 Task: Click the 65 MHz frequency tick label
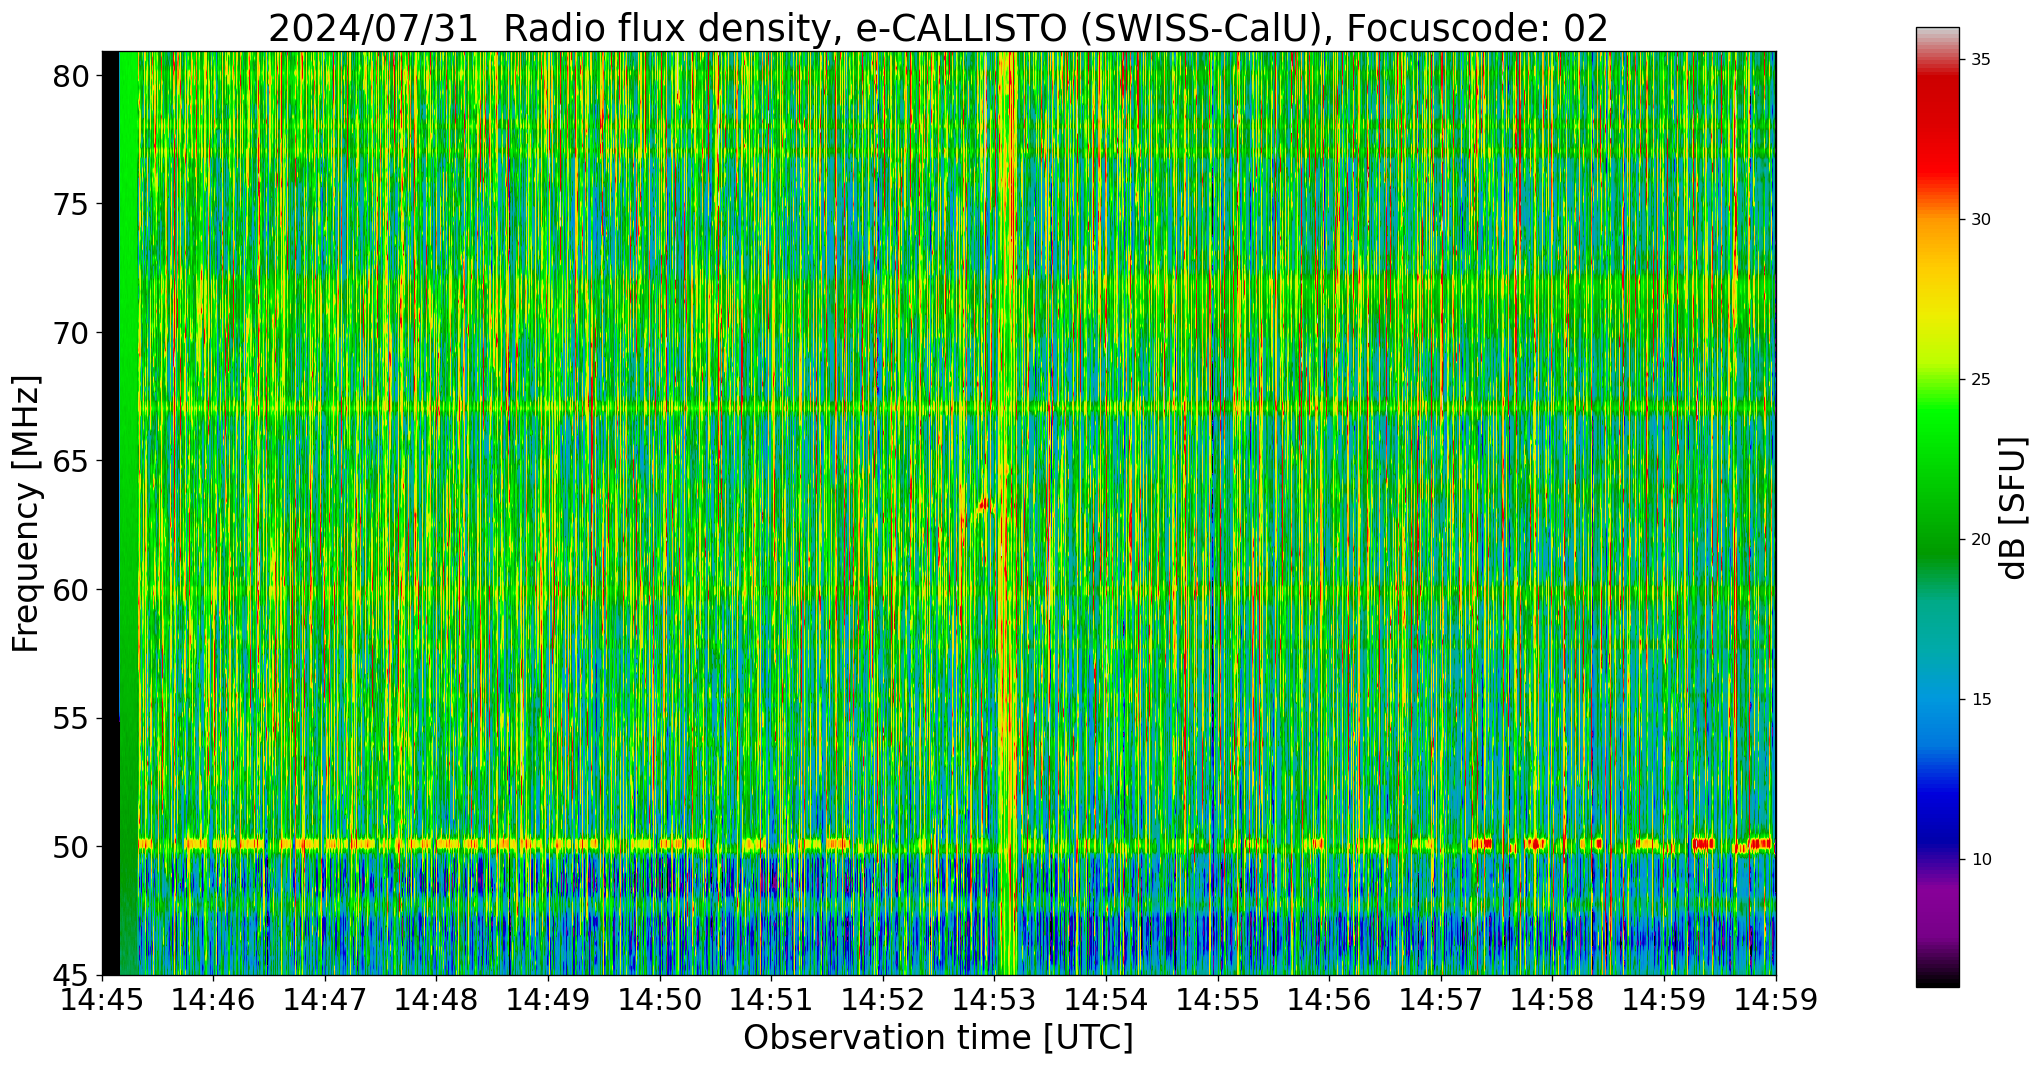71,461
